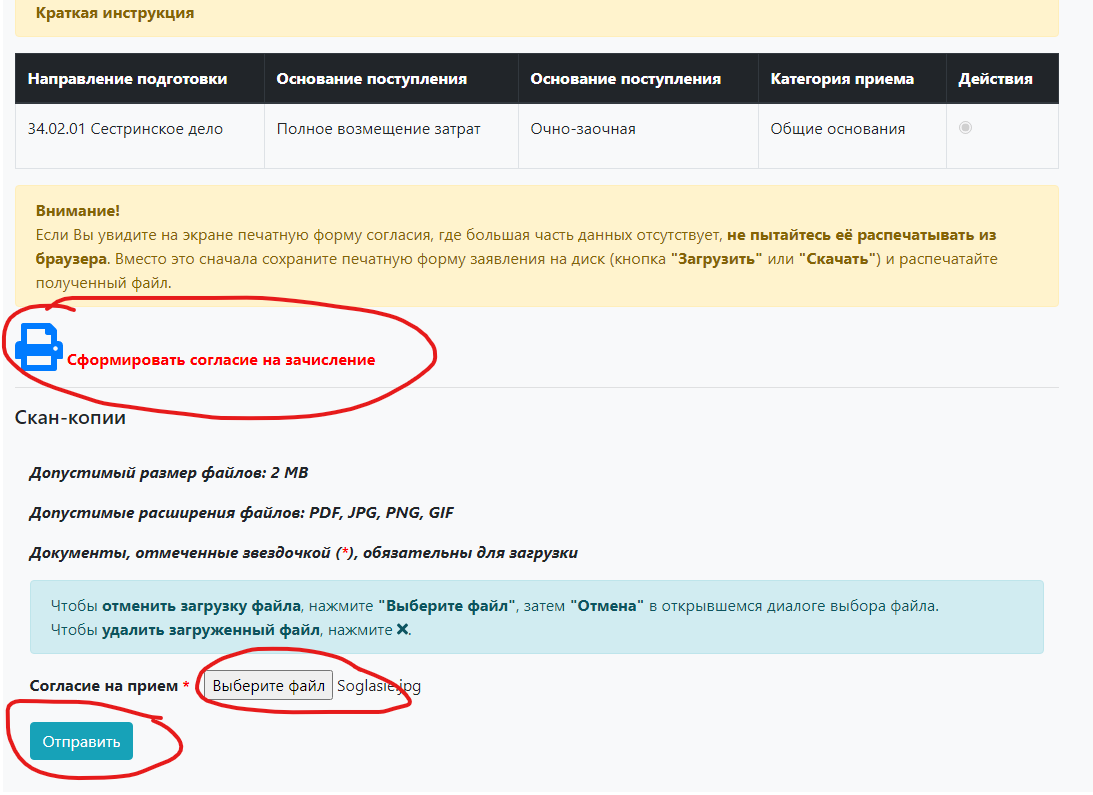
Task: Click the selected file name Soglasie.jpg
Action: (x=379, y=686)
